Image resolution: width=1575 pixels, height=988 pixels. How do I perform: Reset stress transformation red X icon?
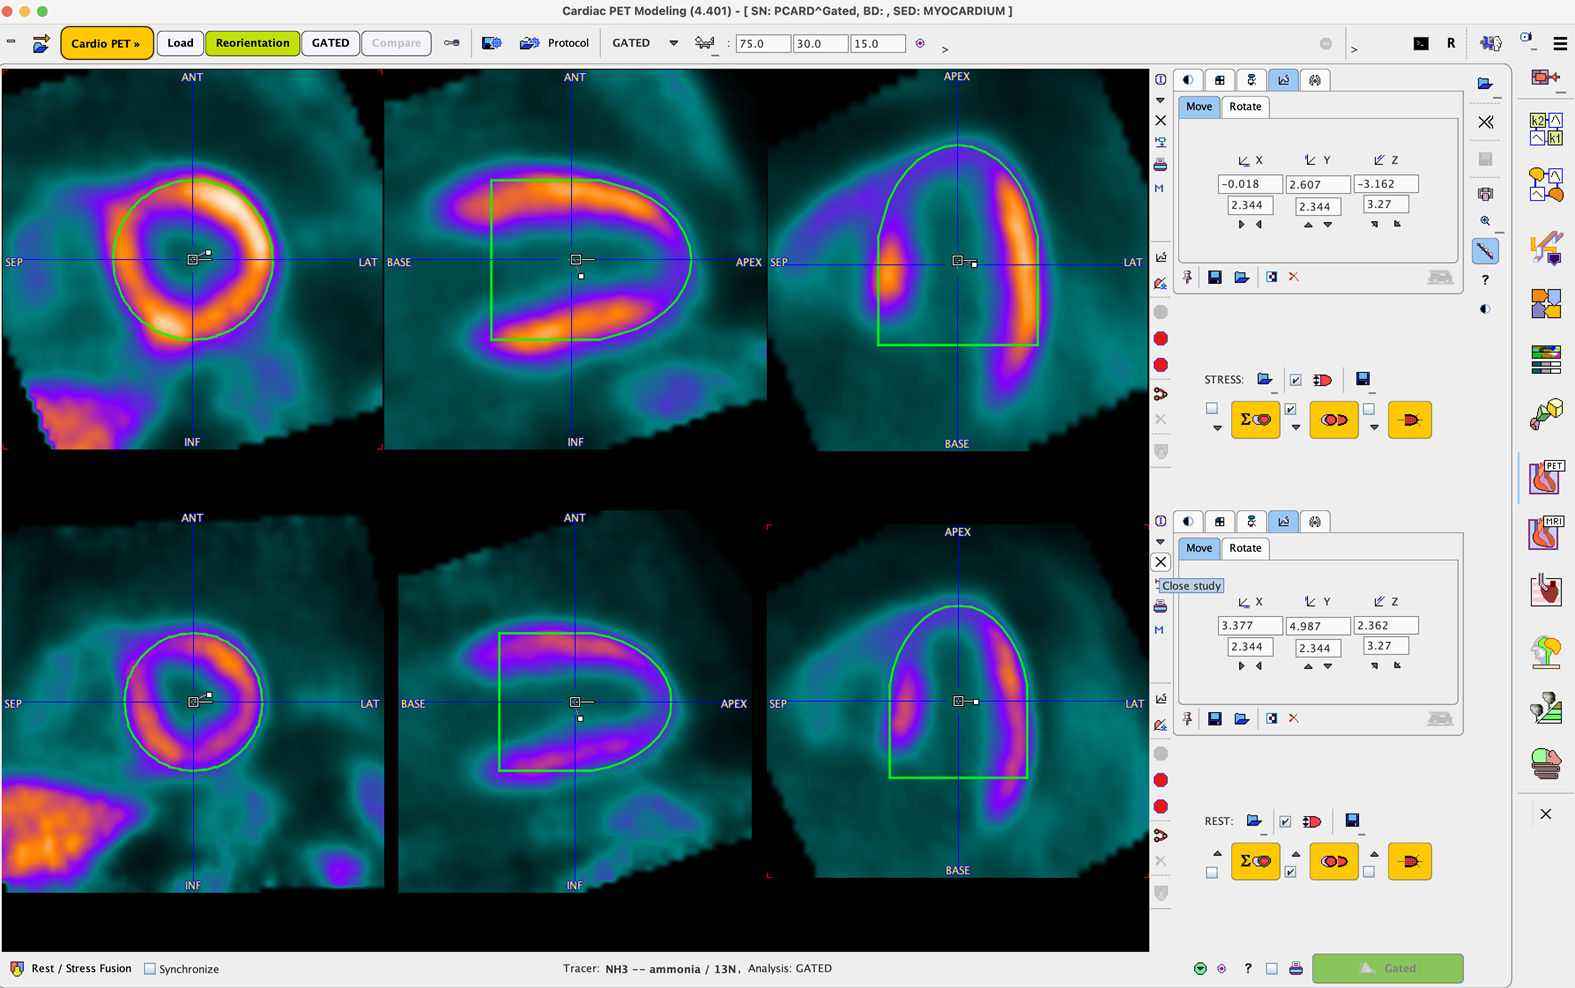pyautogui.click(x=1293, y=277)
